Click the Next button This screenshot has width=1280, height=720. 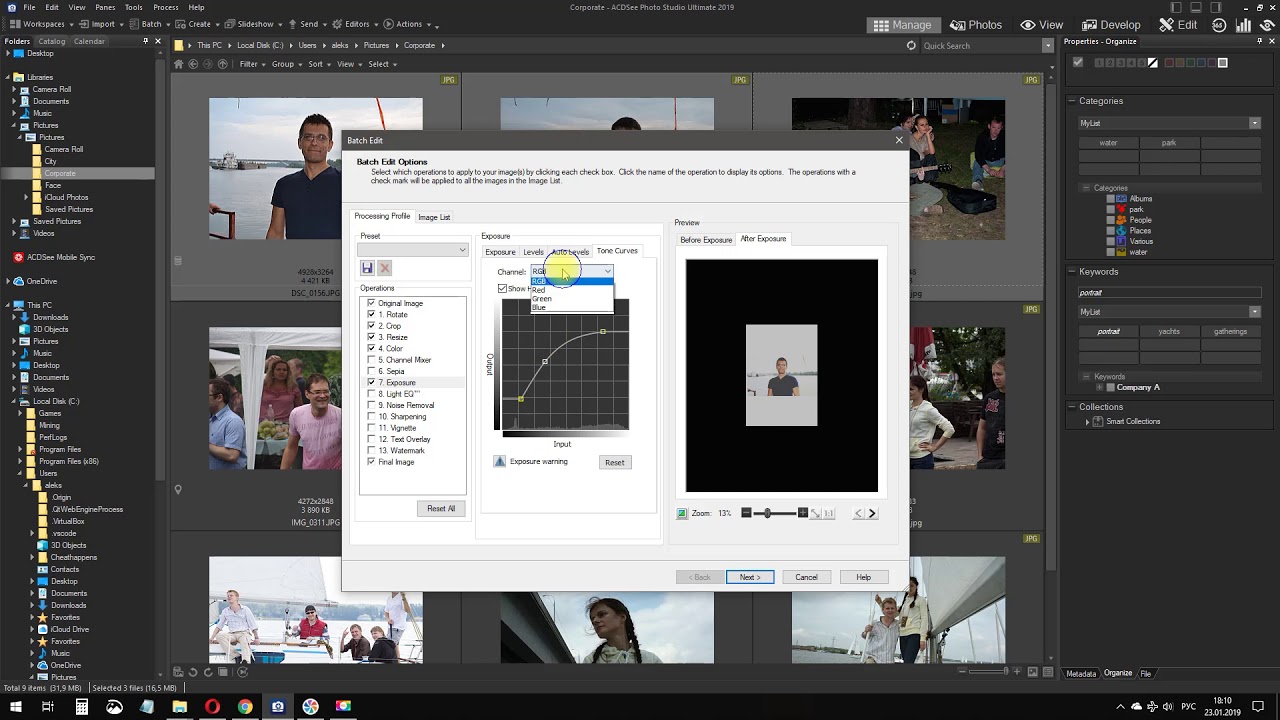click(x=750, y=577)
